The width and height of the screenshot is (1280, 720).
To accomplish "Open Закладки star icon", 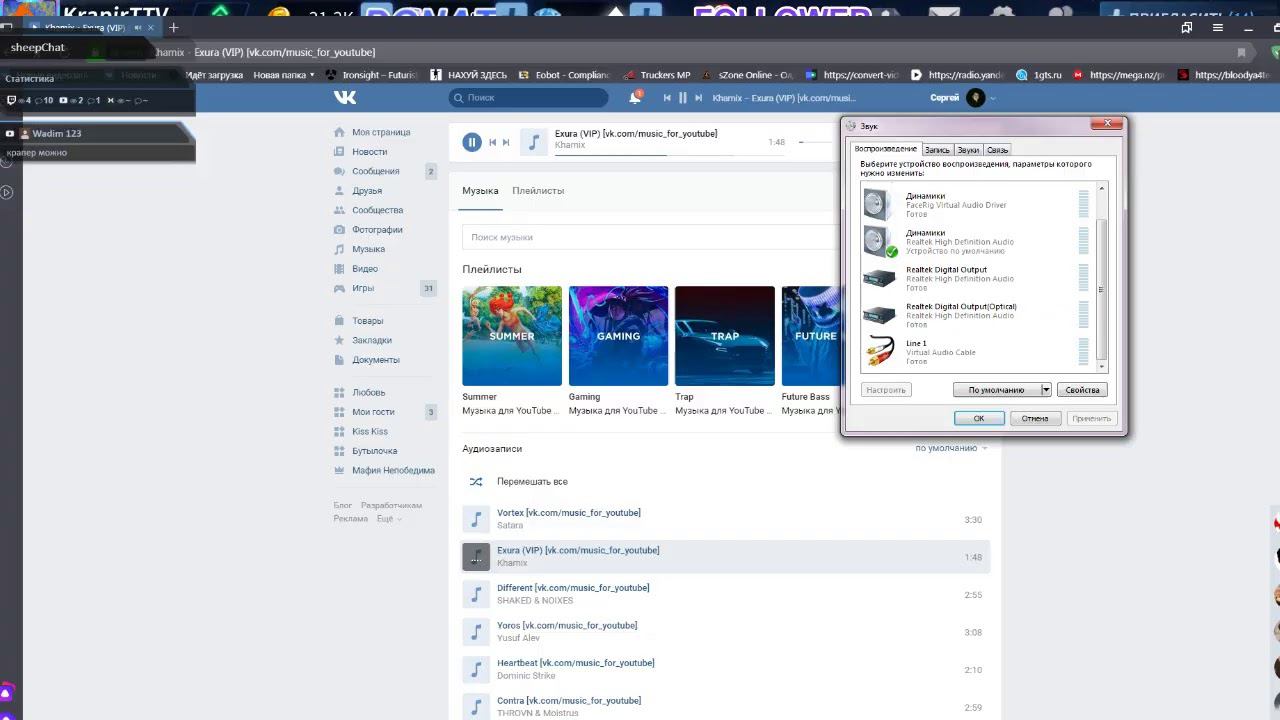I will (x=340, y=340).
